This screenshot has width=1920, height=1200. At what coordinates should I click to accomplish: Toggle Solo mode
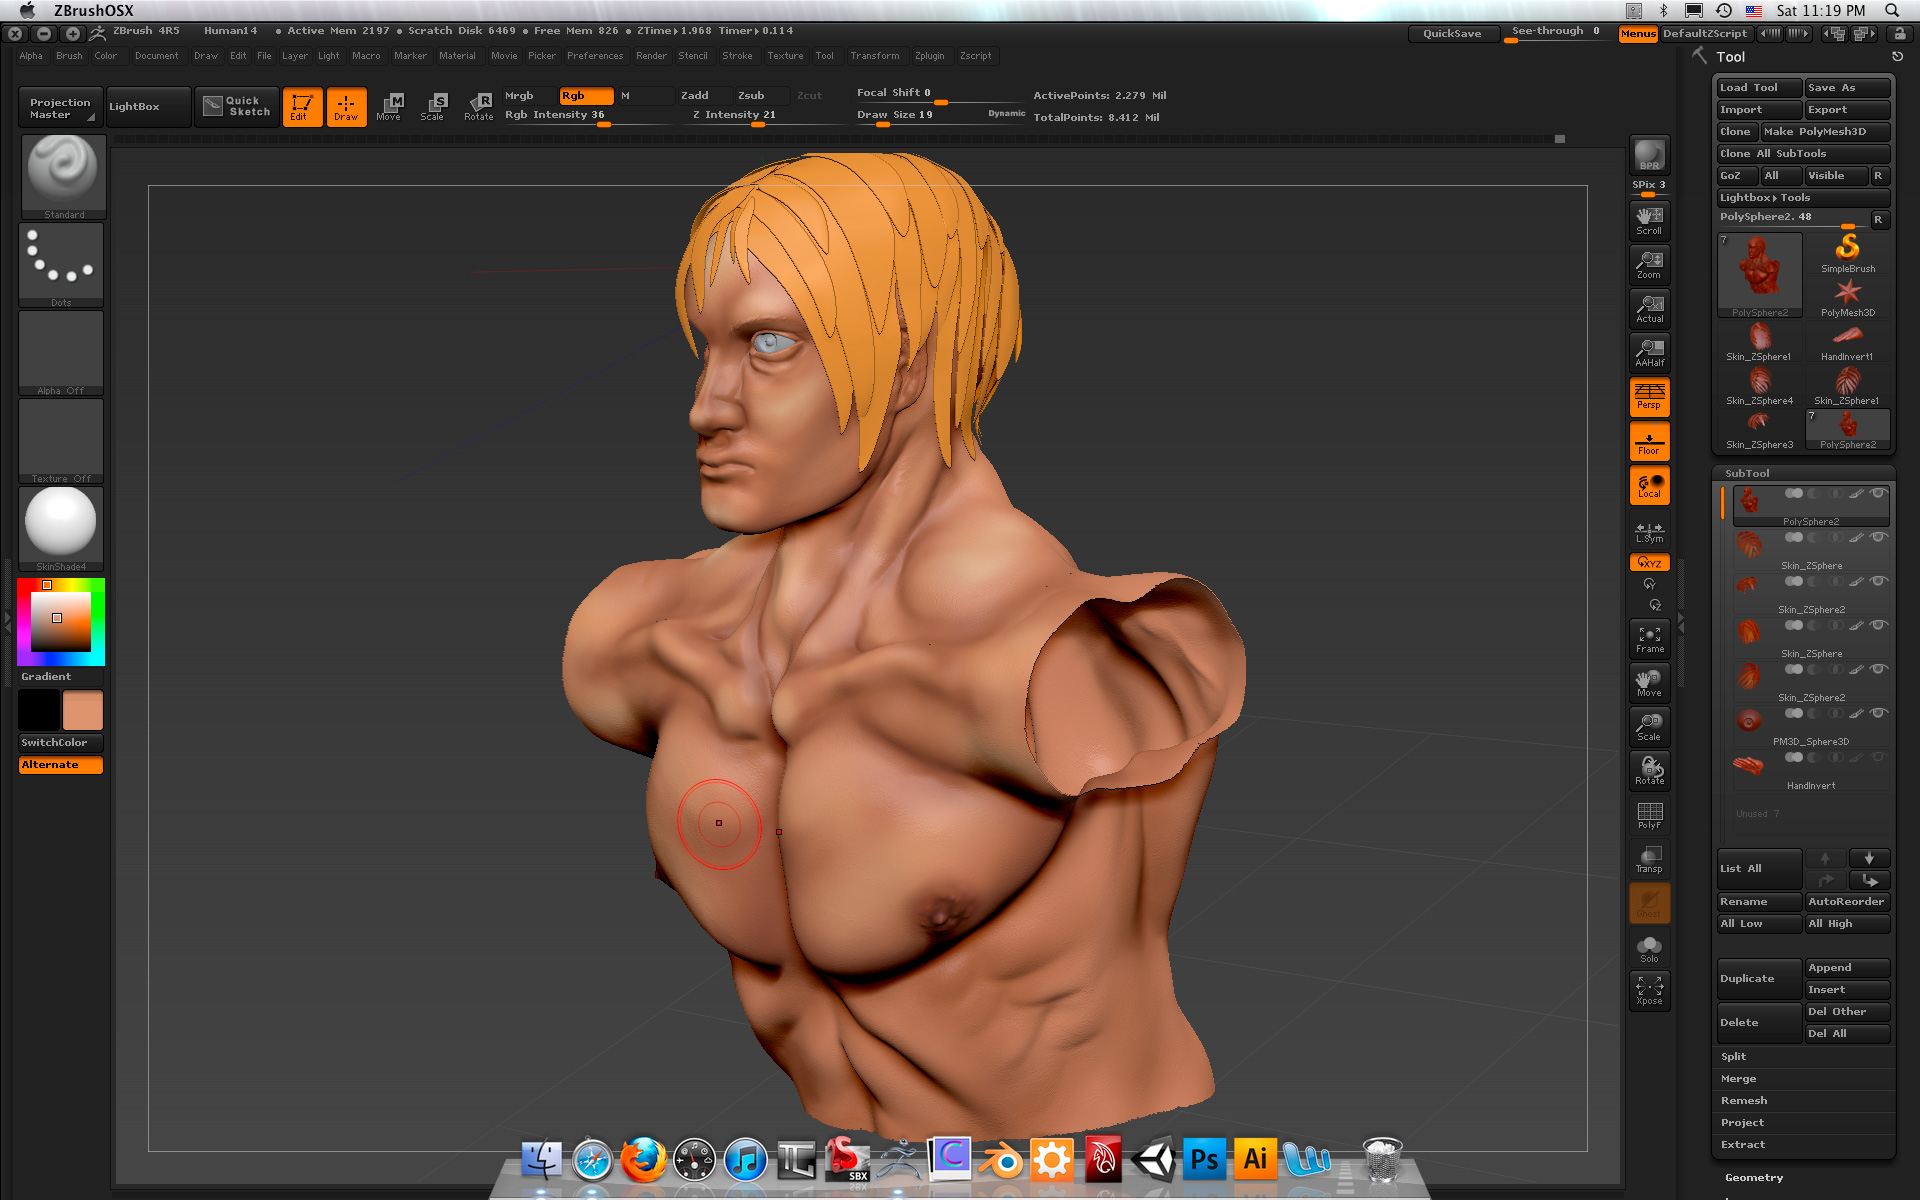[x=1649, y=948]
